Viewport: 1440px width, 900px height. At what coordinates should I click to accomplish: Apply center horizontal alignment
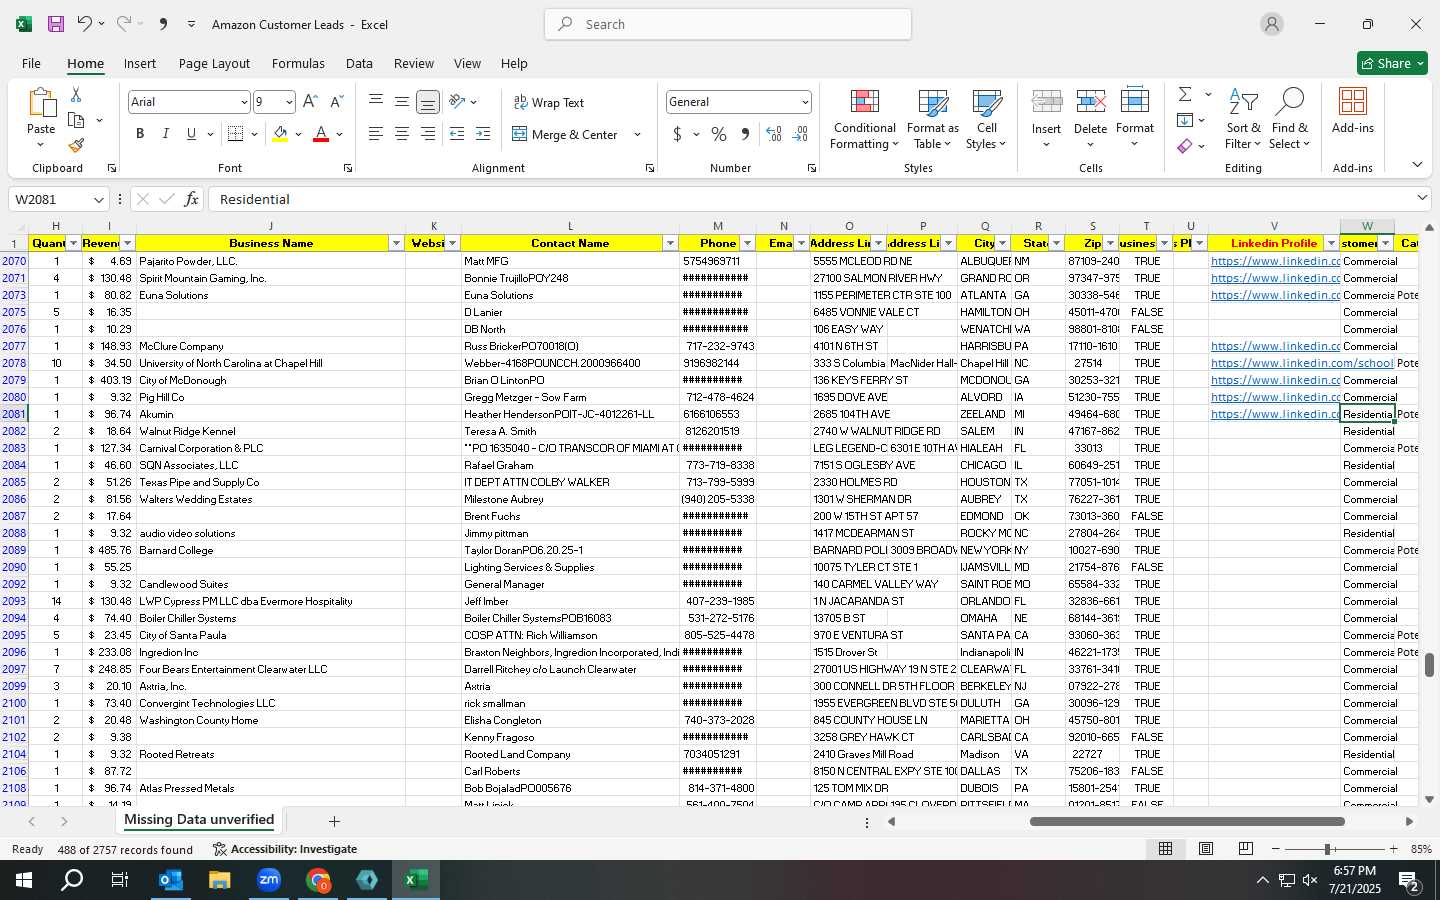click(x=401, y=134)
